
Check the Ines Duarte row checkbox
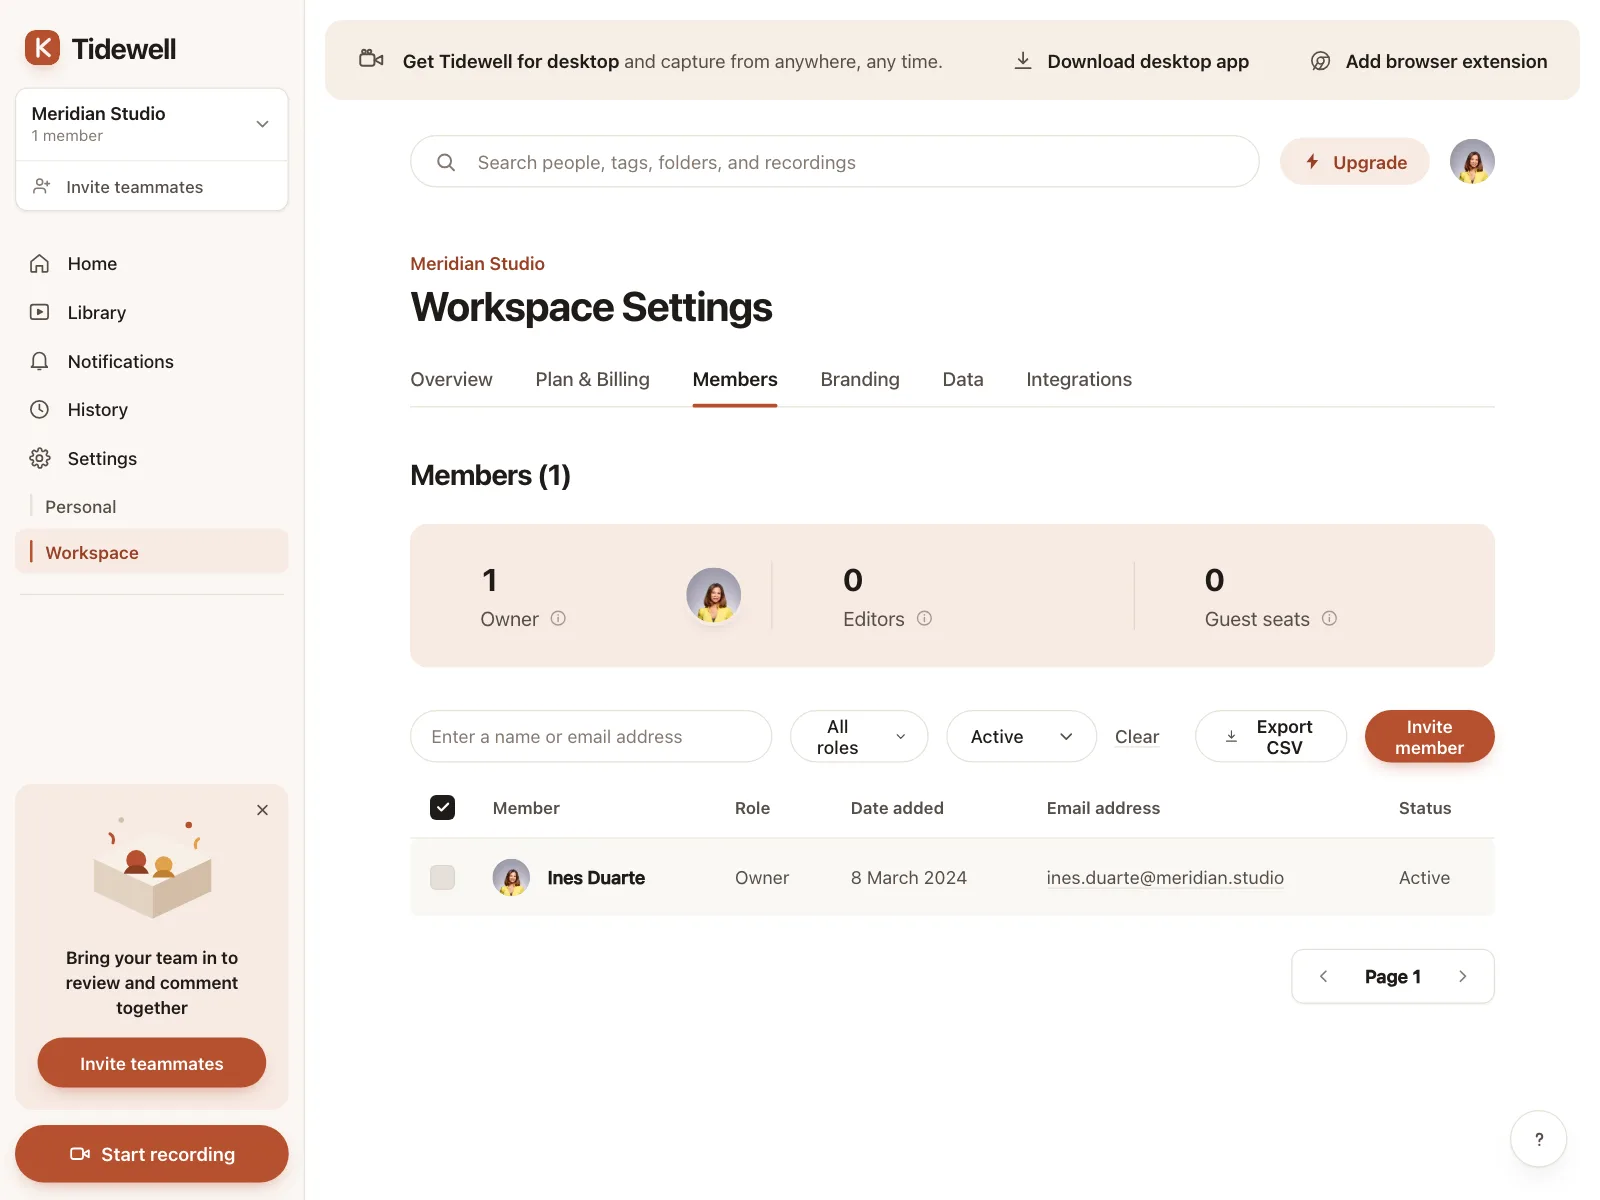click(442, 877)
